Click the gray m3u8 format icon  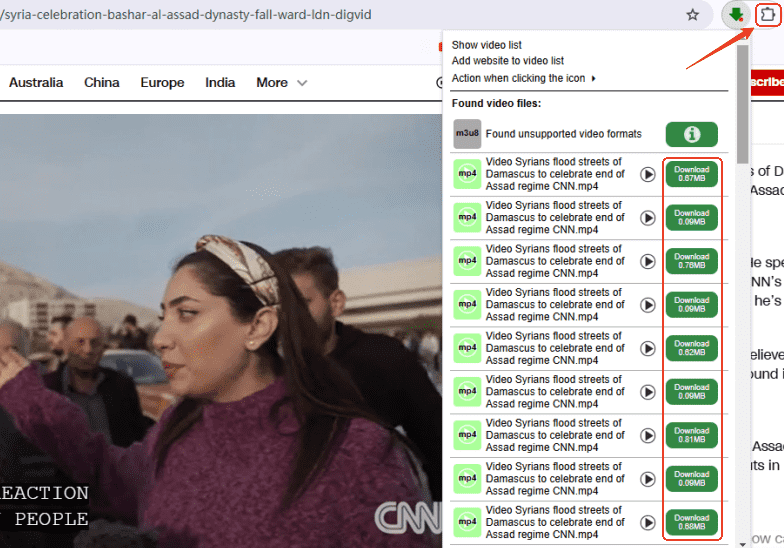[x=467, y=134]
